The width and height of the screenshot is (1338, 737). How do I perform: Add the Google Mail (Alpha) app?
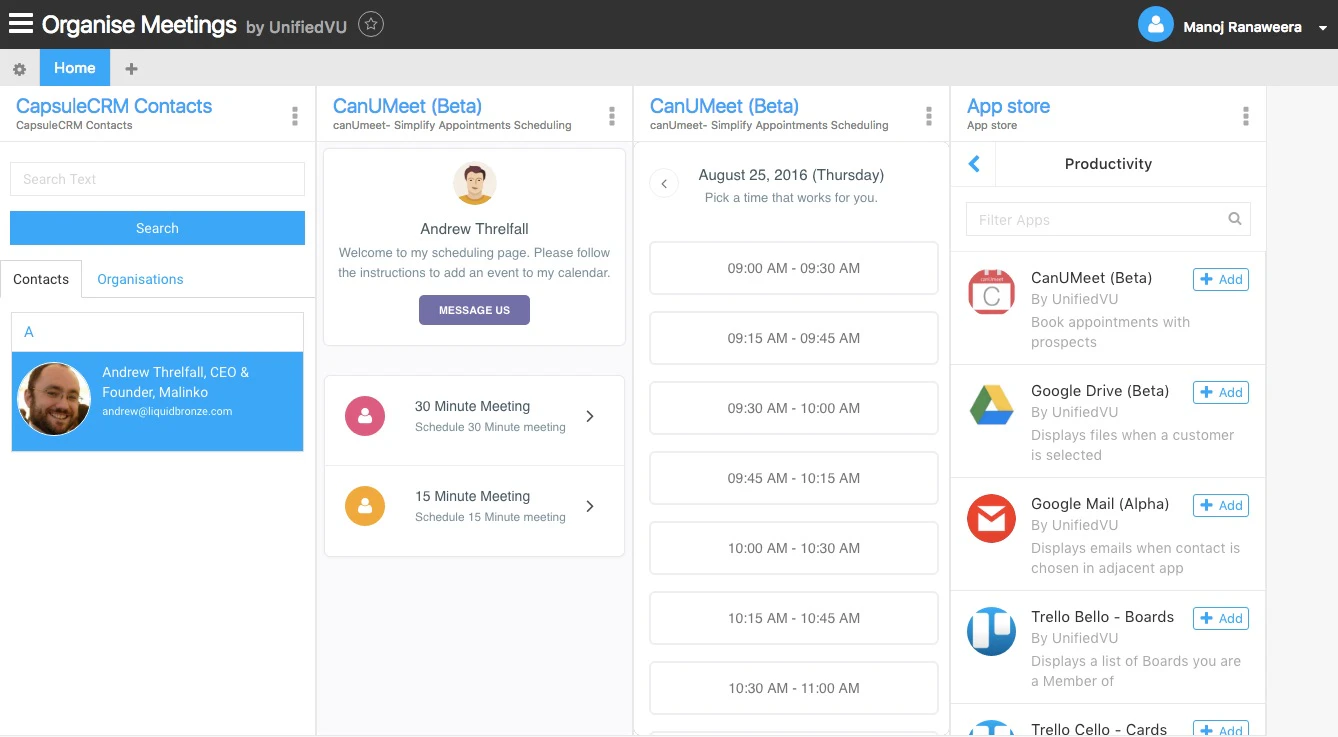tap(1221, 505)
